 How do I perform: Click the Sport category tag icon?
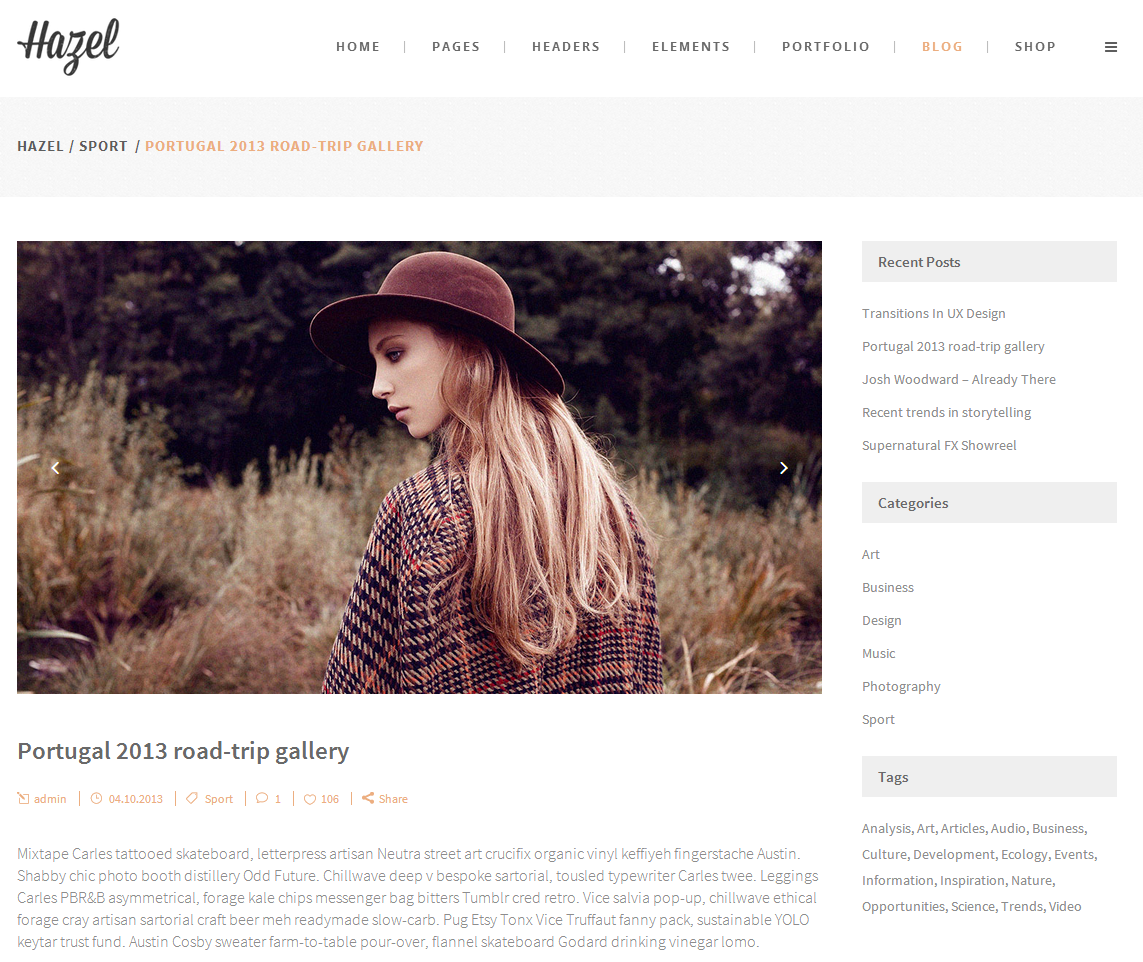tap(192, 798)
